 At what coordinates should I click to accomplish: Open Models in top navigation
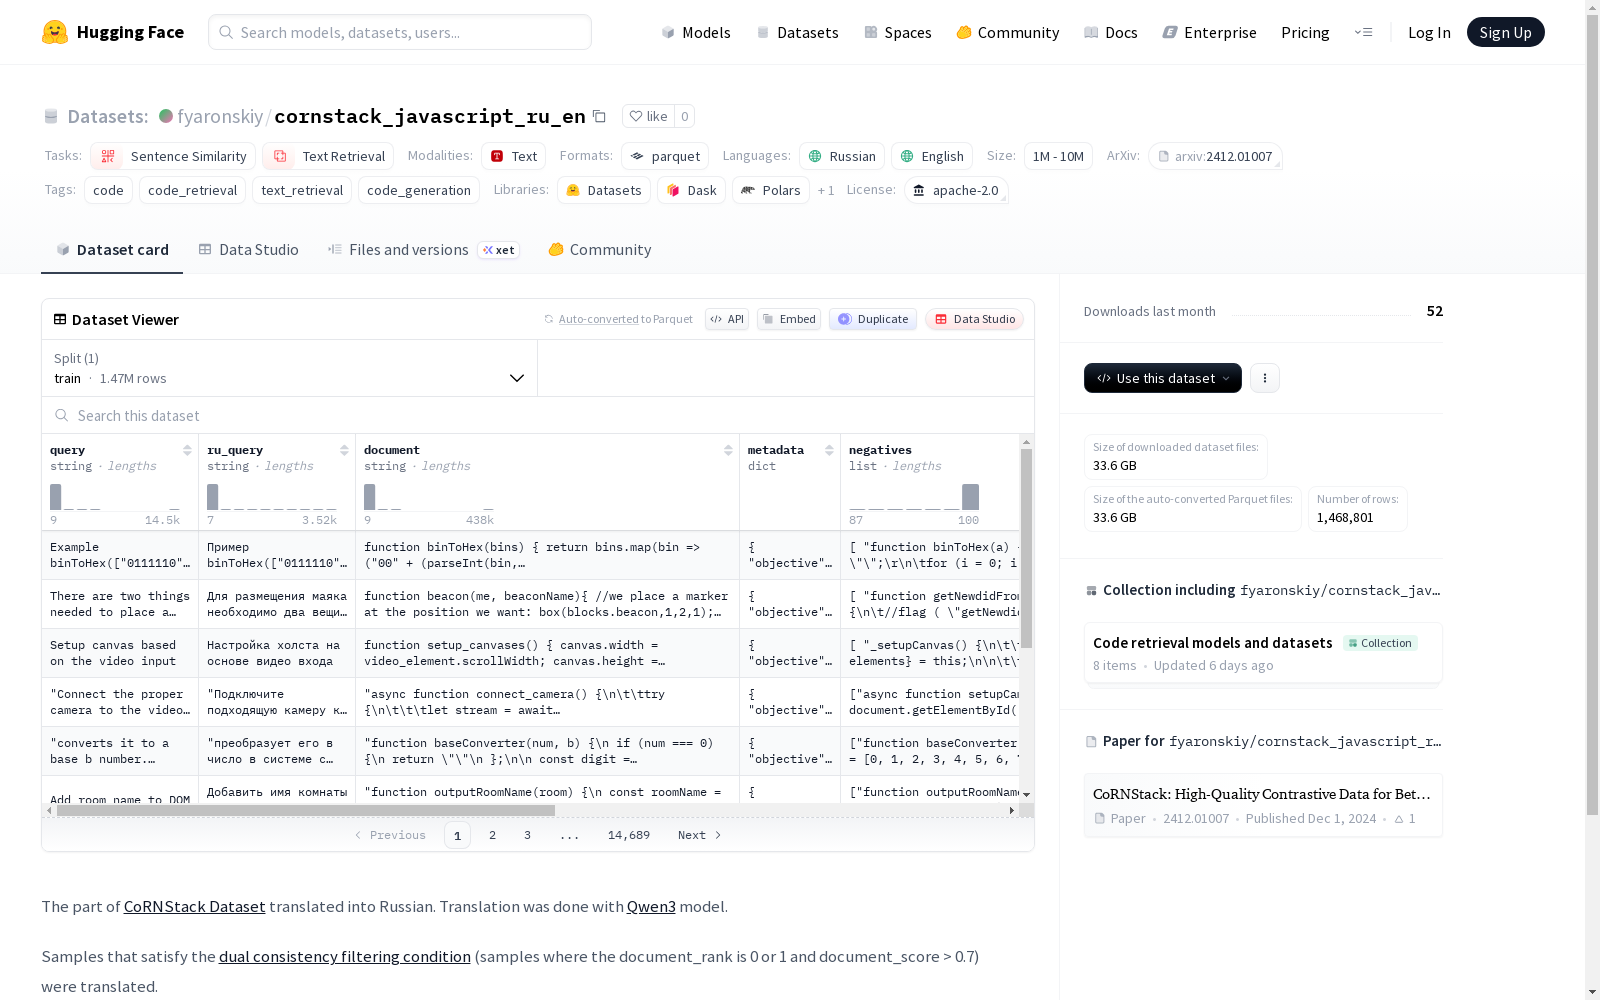(x=696, y=32)
